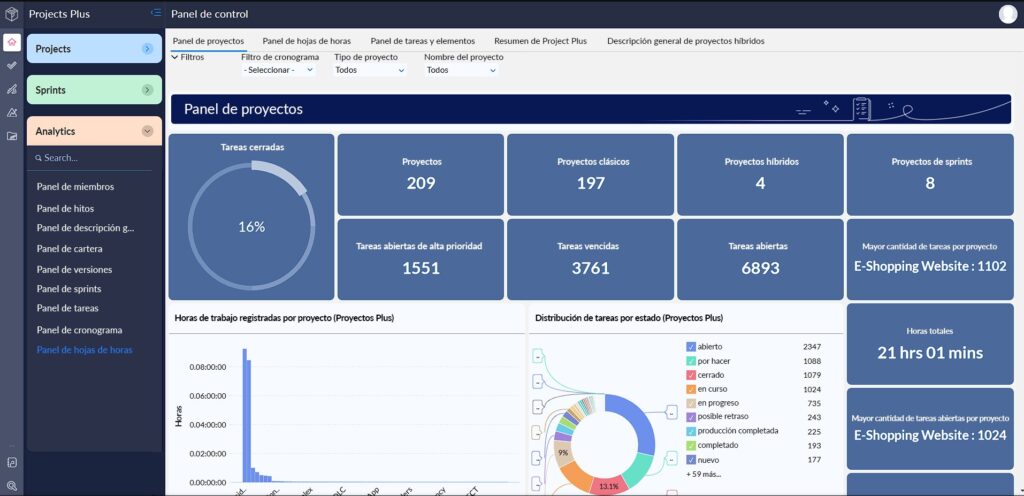Click '+ 59 más...' legend link
The width and height of the screenshot is (1024, 496).
click(703, 474)
